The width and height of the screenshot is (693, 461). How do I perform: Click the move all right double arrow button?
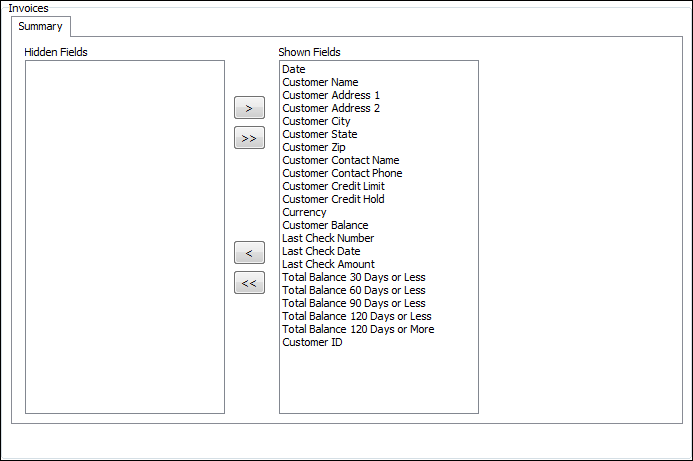click(x=249, y=138)
